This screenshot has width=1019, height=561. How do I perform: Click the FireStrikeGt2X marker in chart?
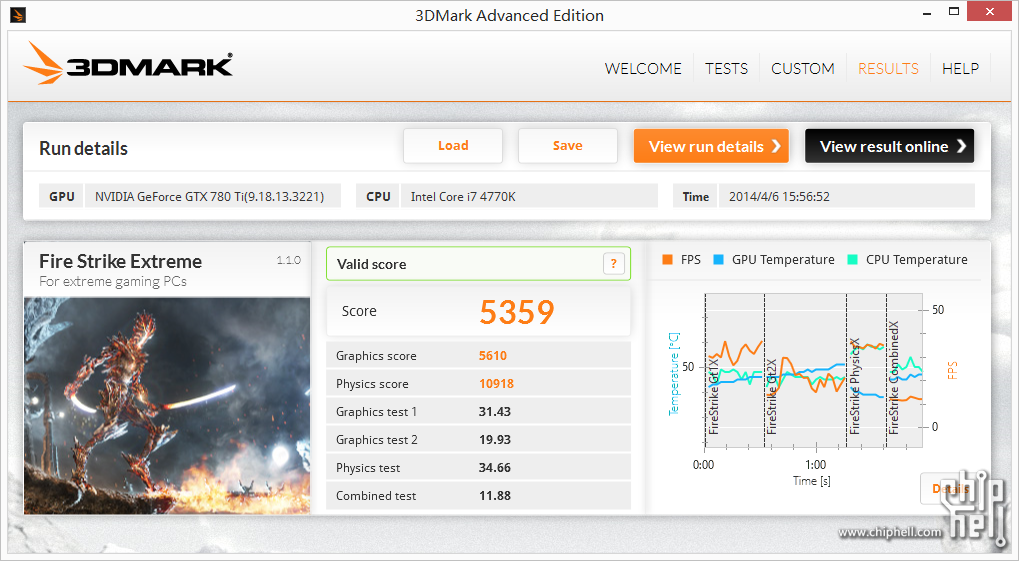point(772,396)
